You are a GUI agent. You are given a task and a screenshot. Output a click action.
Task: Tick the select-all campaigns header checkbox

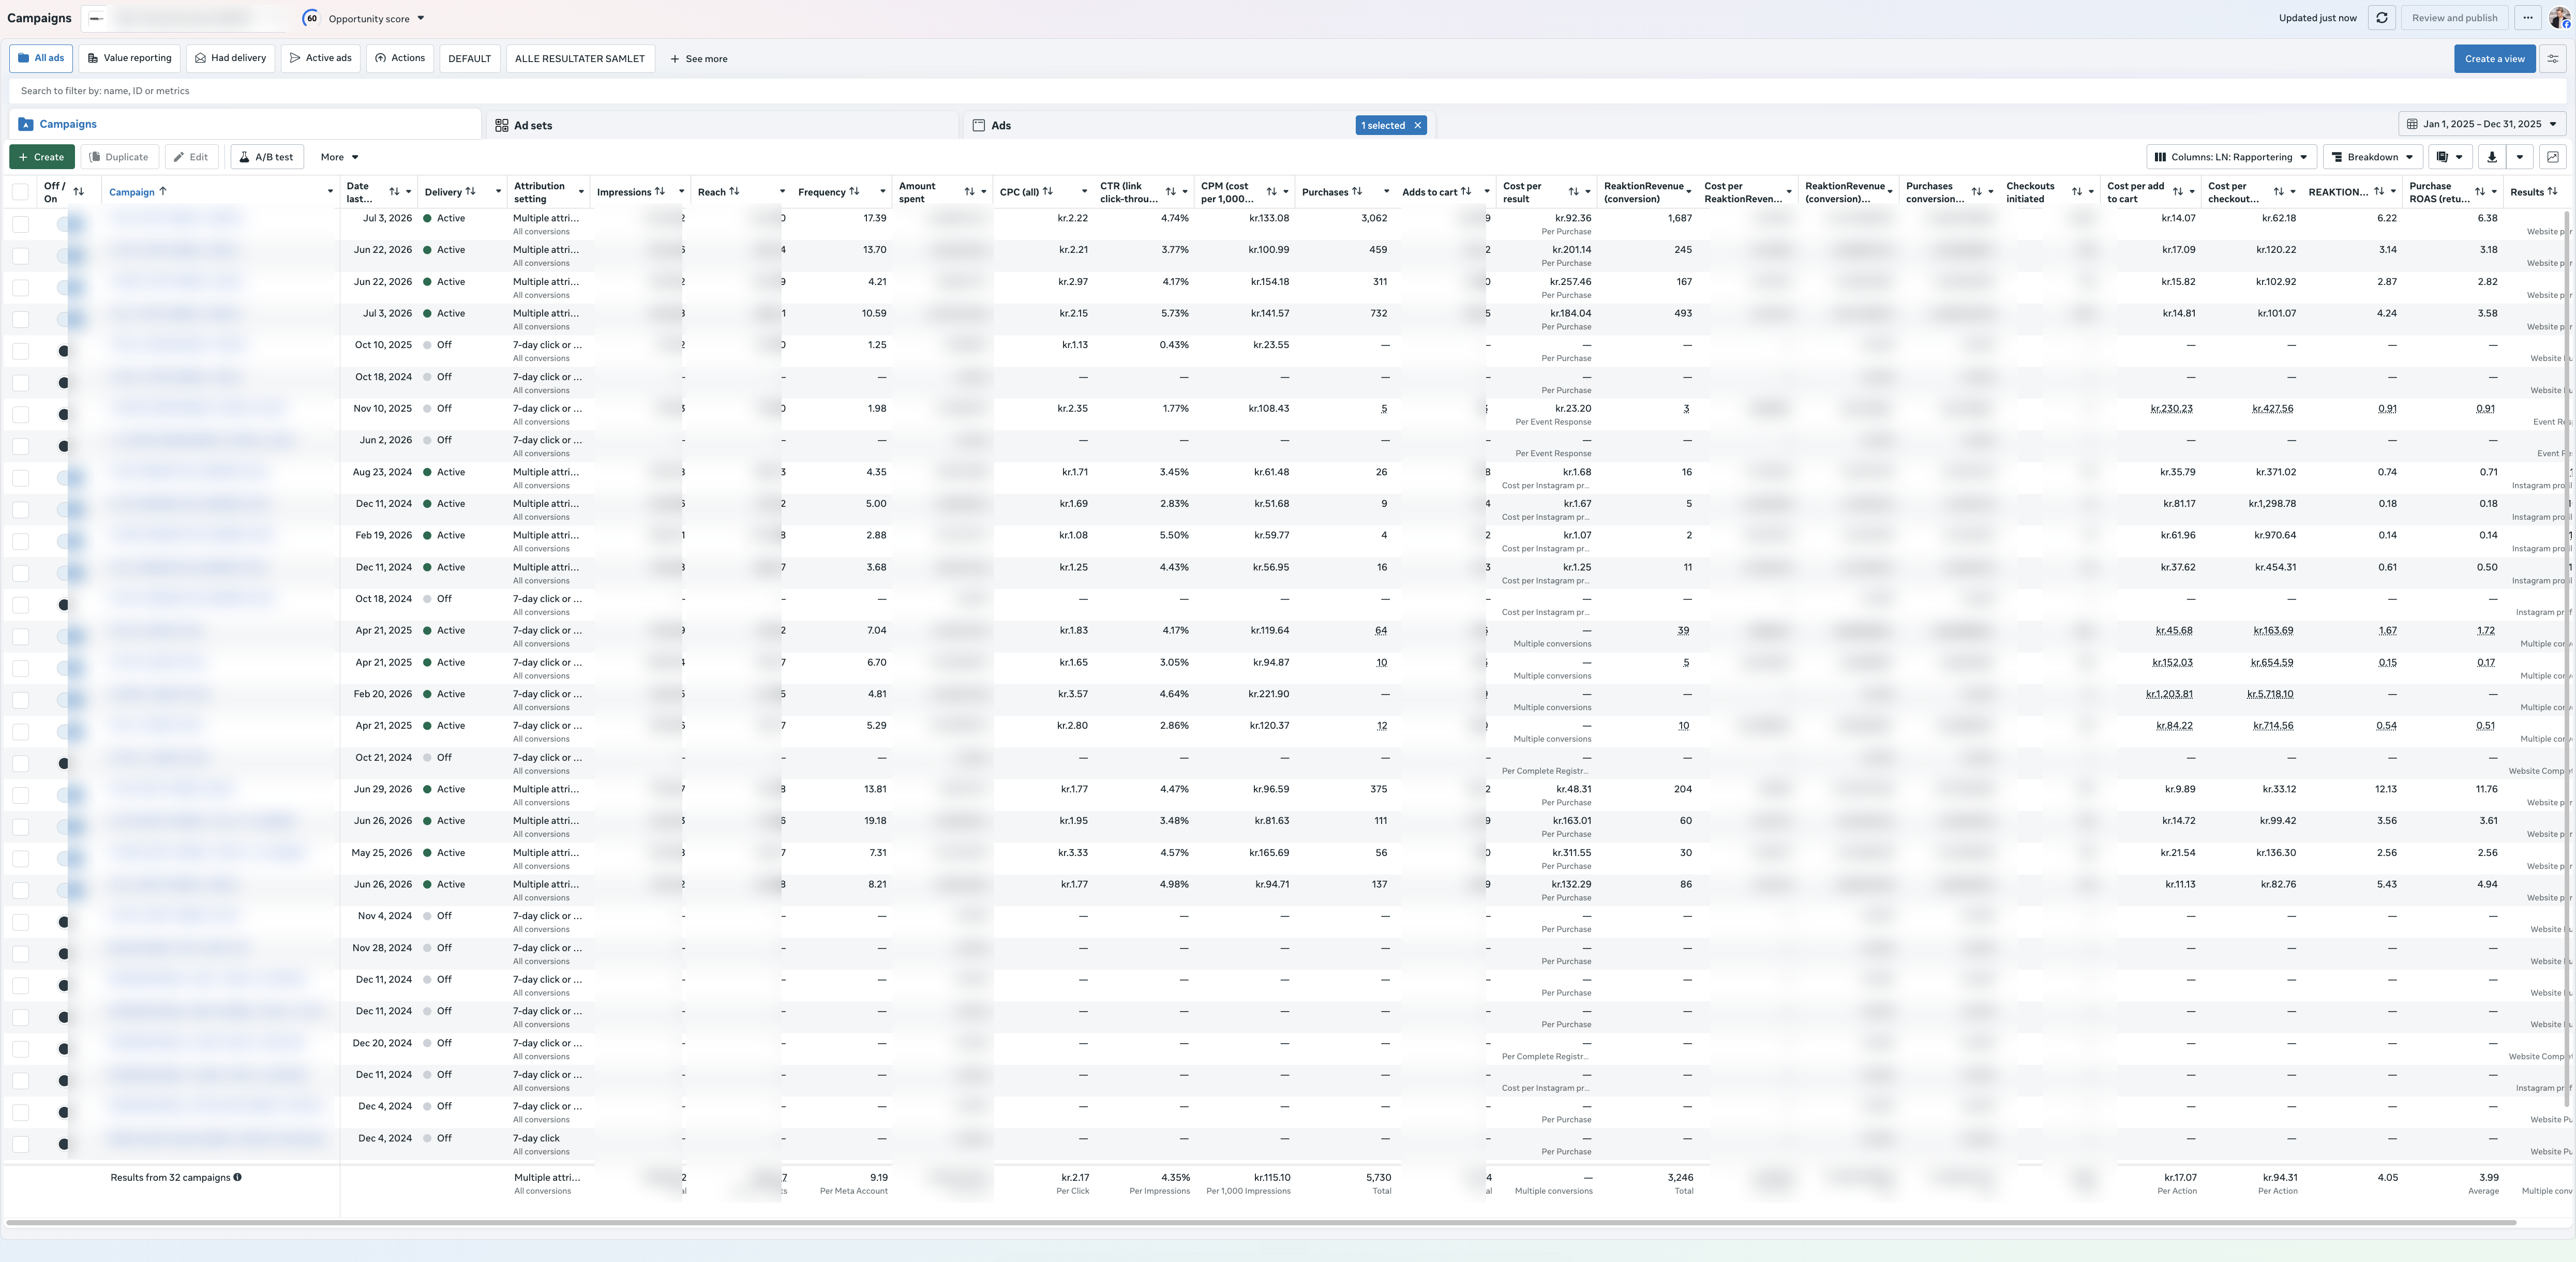pyautogui.click(x=20, y=192)
